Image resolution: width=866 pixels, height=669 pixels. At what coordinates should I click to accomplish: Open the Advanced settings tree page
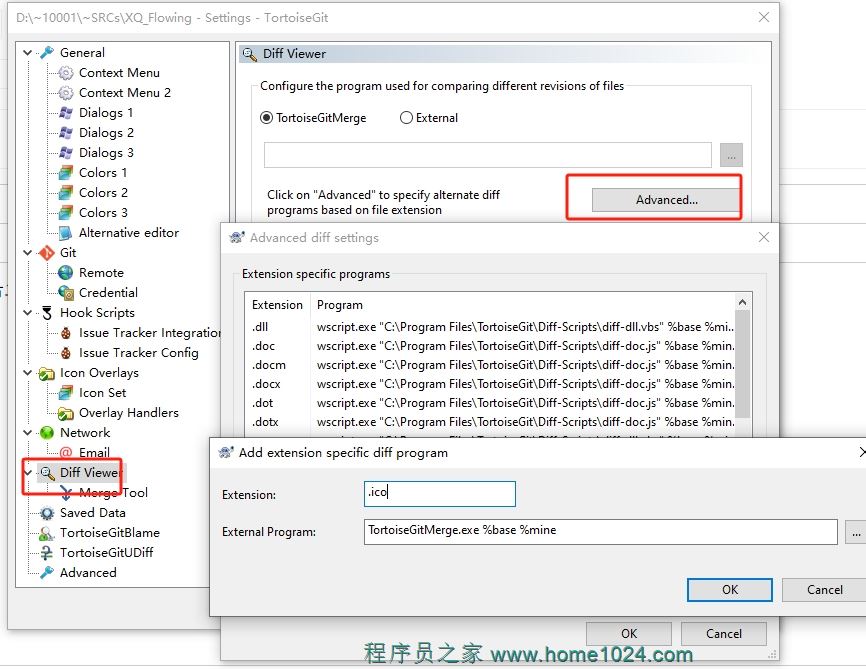(x=88, y=572)
